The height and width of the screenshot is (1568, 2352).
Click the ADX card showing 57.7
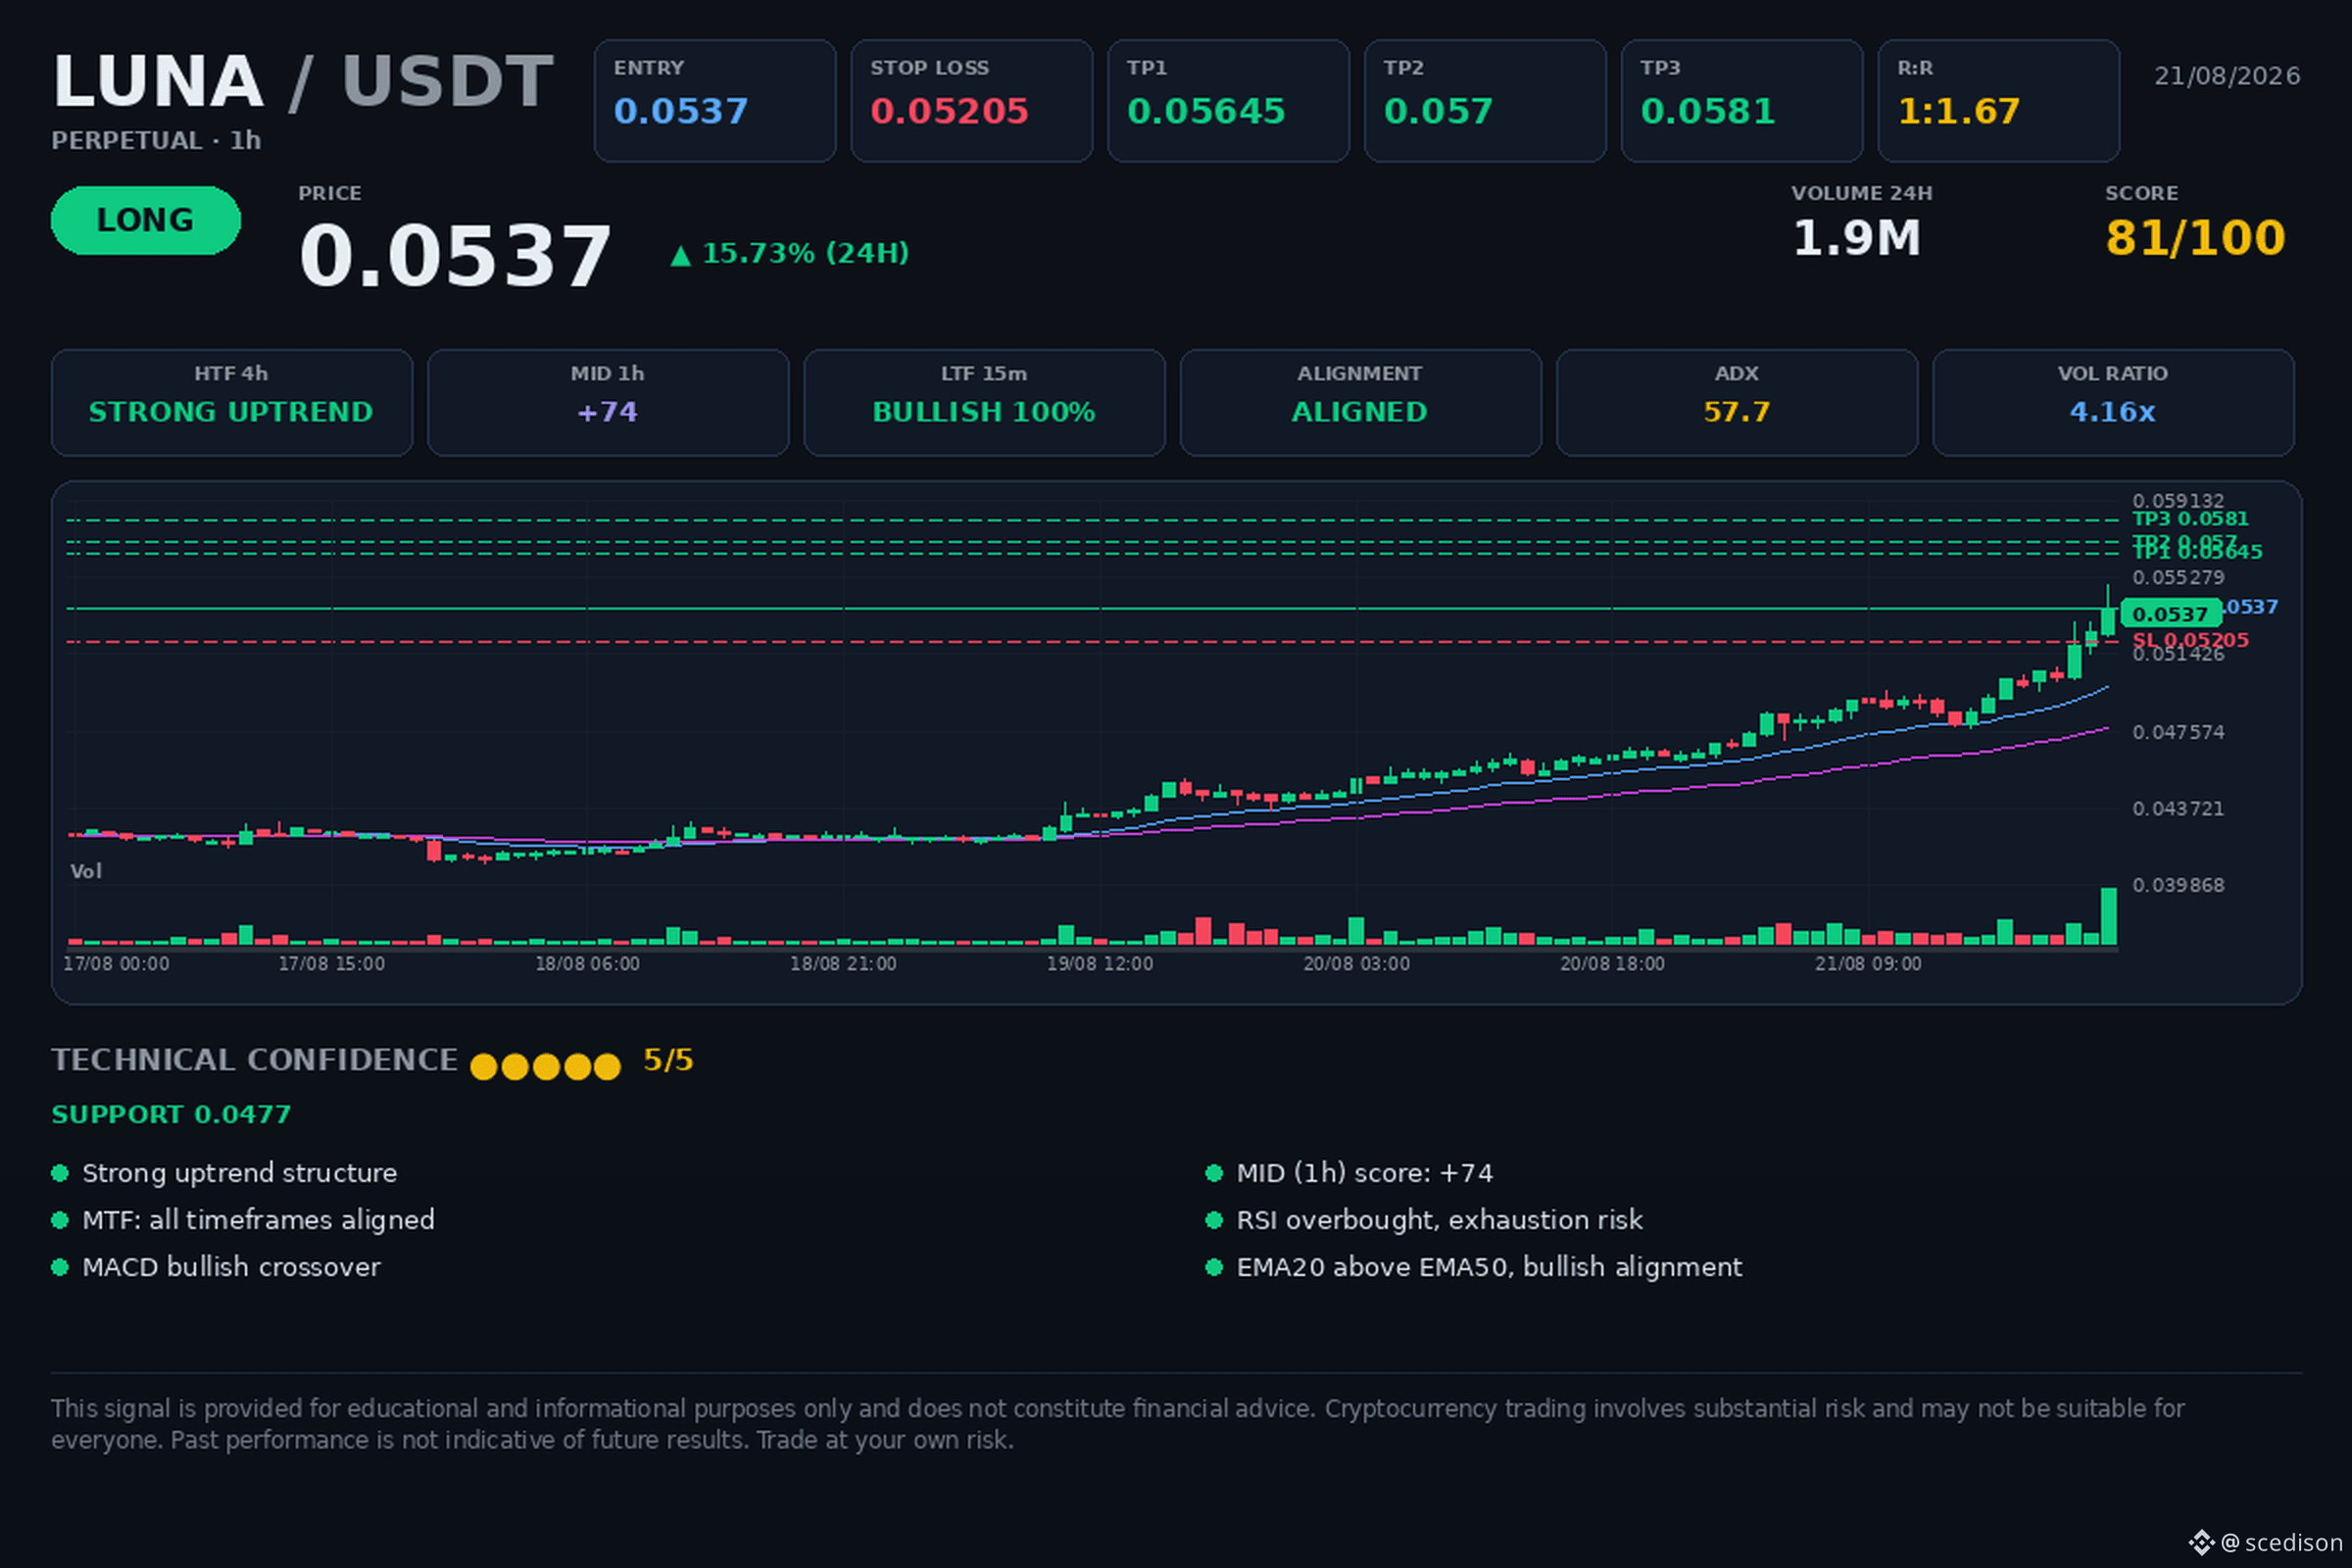pos(1737,403)
